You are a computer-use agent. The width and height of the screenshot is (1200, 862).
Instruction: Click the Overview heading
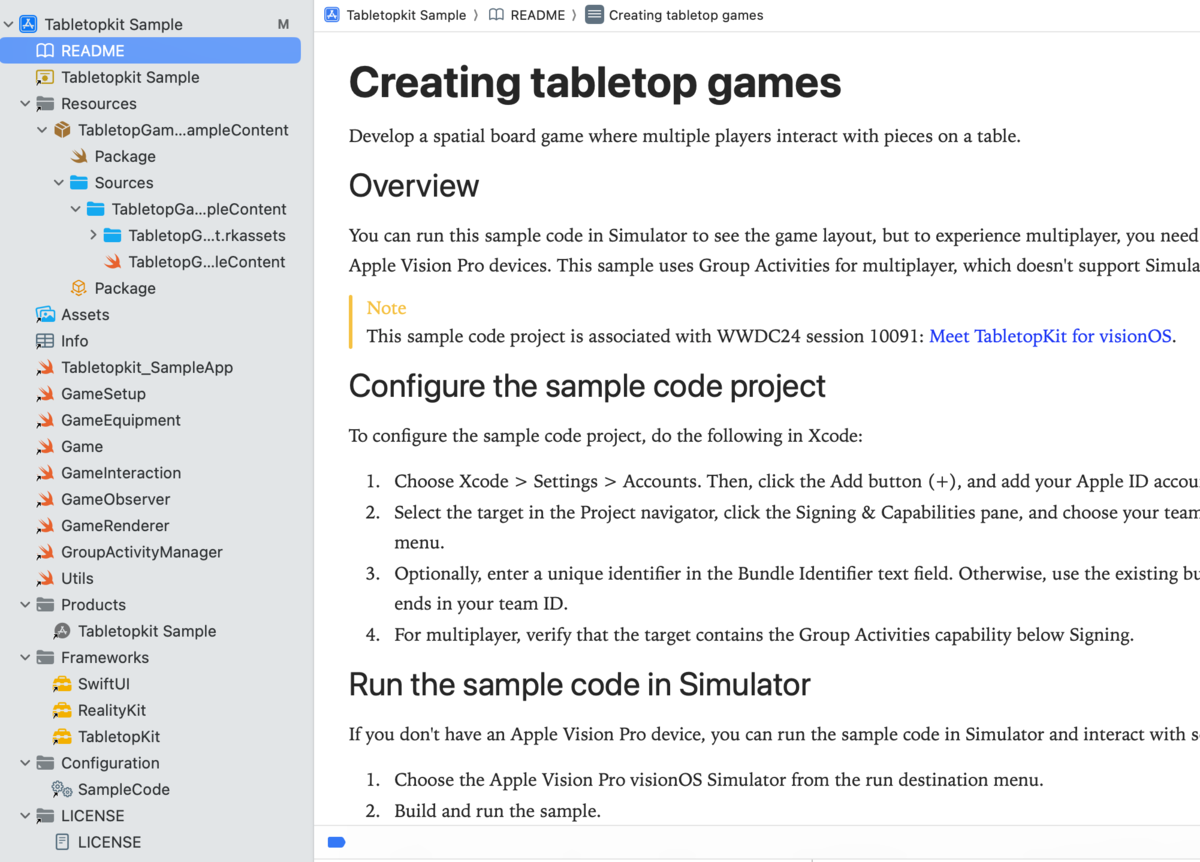[x=414, y=186]
